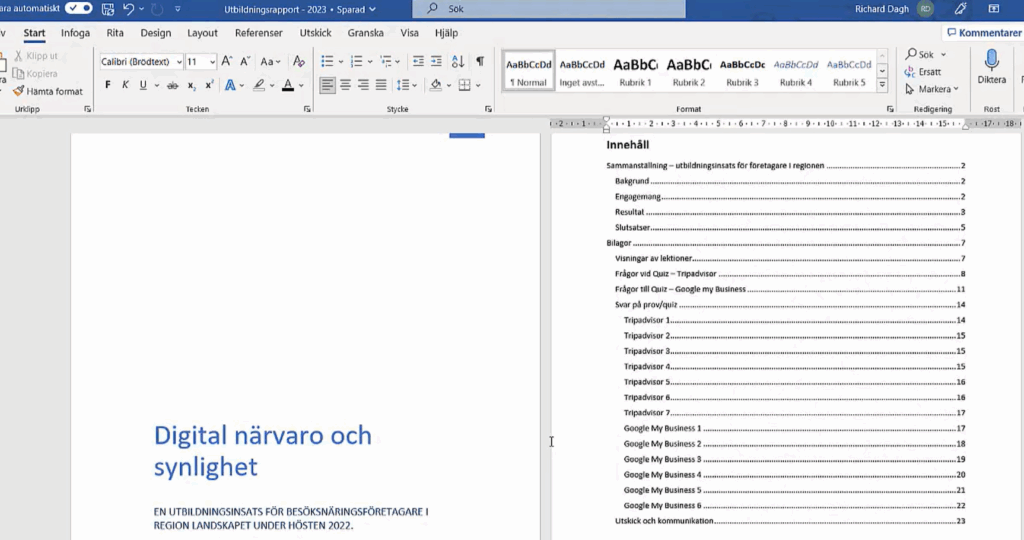This screenshot has width=1024, height=540.
Task: Open text effects button
Action: [230, 85]
